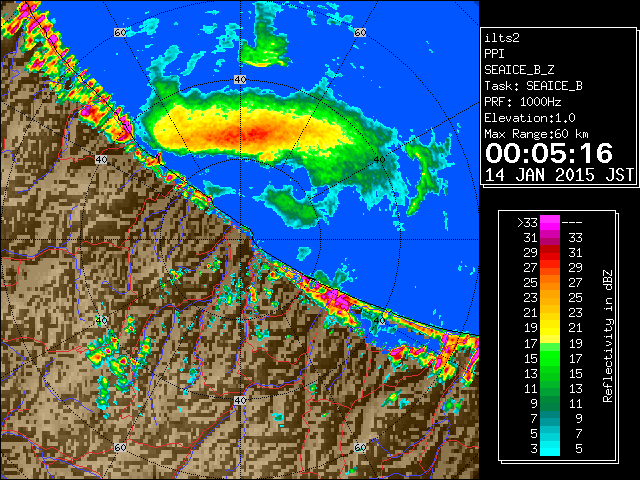Pick the 13–15 dBZ green legend band
640x480 pixels.
click(x=550, y=373)
